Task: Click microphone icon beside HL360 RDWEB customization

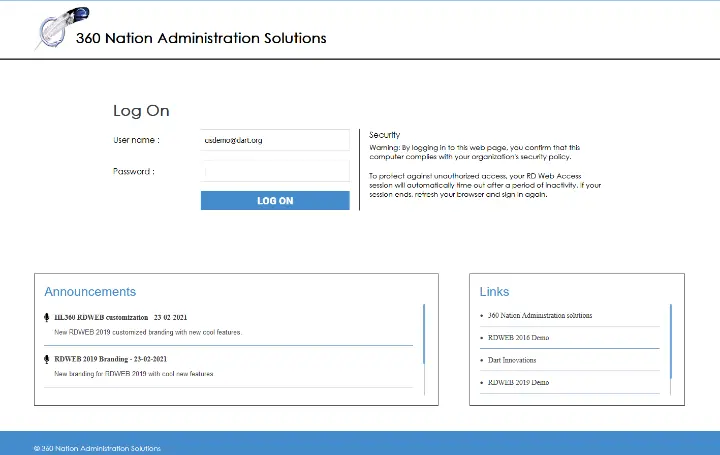Action: click(46, 317)
